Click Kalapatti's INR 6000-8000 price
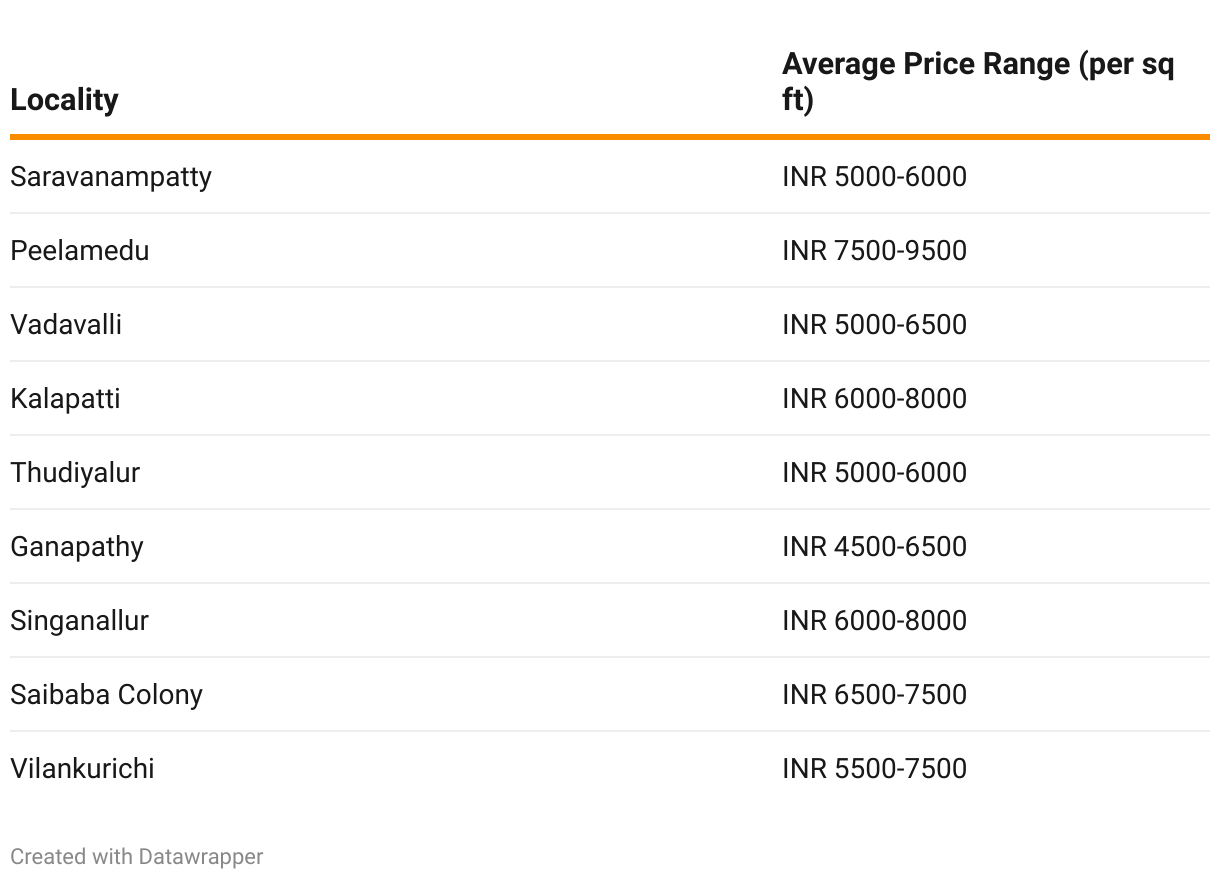Image resolution: width=1220 pixels, height=880 pixels. tap(874, 399)
